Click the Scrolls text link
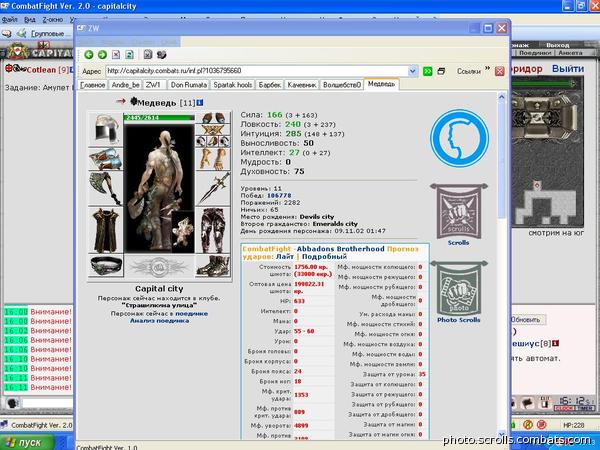 [458, 243]
